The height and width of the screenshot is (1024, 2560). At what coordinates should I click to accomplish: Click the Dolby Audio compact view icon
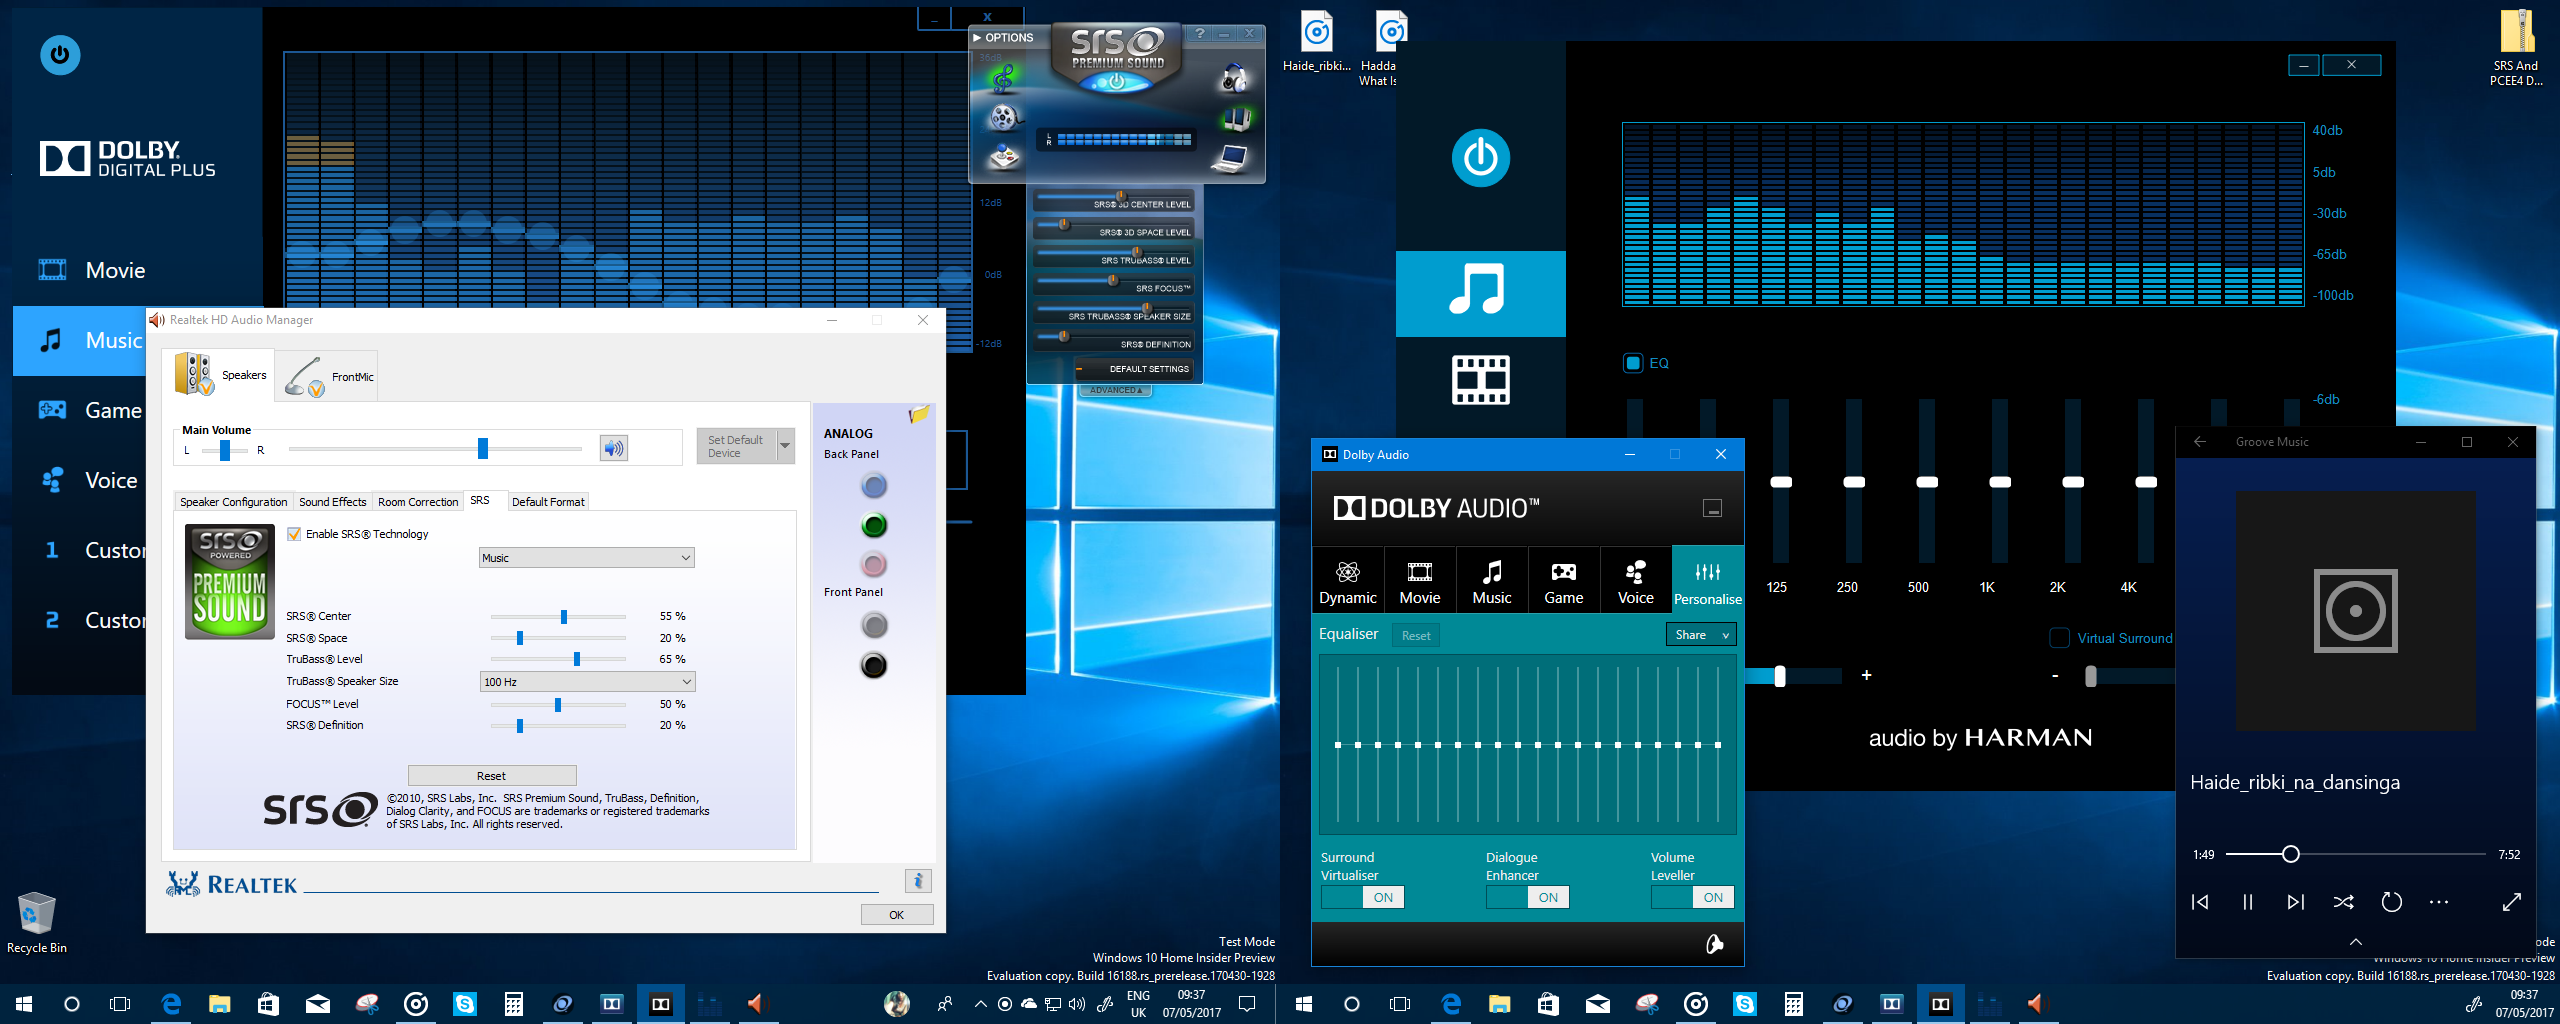click(1713, 508)
